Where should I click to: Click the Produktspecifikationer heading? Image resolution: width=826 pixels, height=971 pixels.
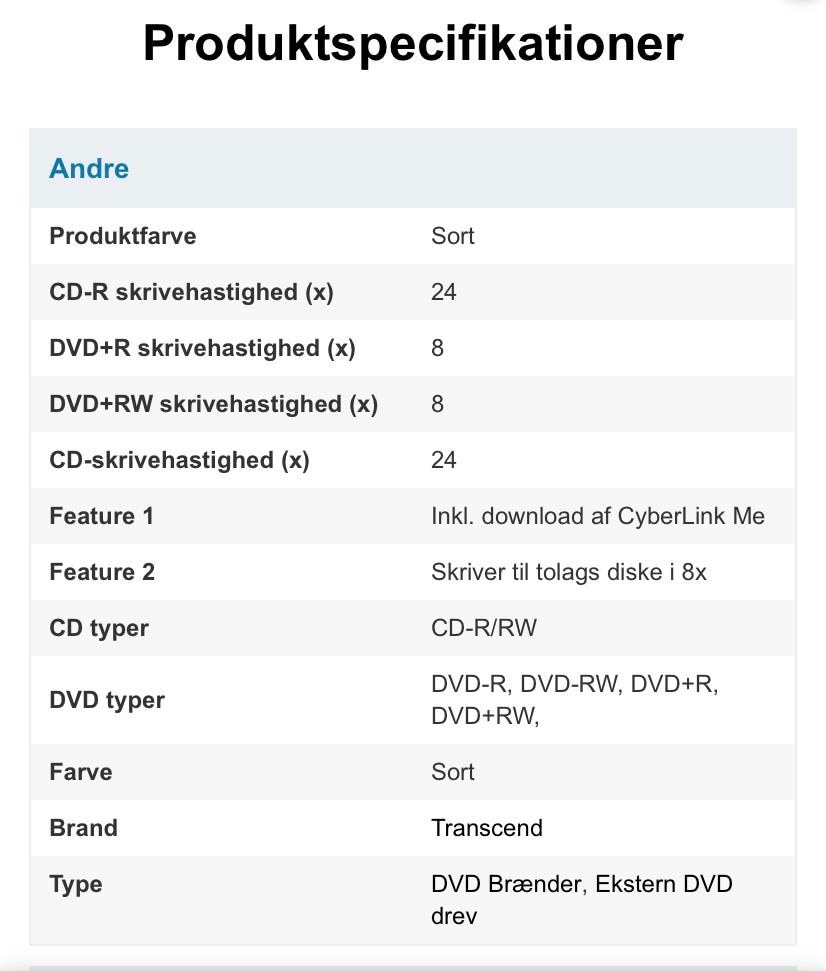coord(412,44)
